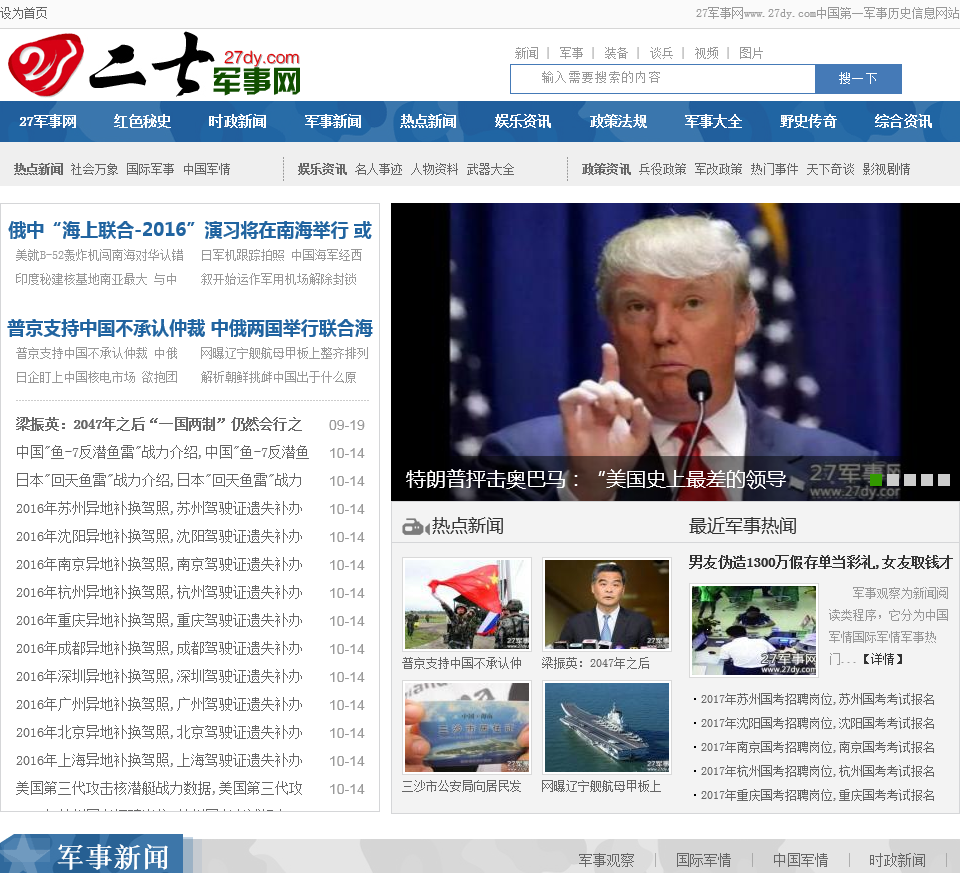Open 日本"回天鱼雷"战力介绍 article
The image size is (960, 873).
(159, 481)
